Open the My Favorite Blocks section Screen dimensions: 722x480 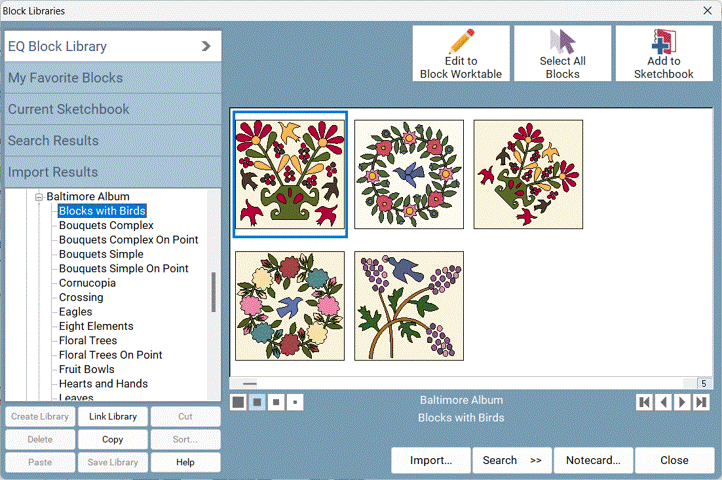(111, 78)
